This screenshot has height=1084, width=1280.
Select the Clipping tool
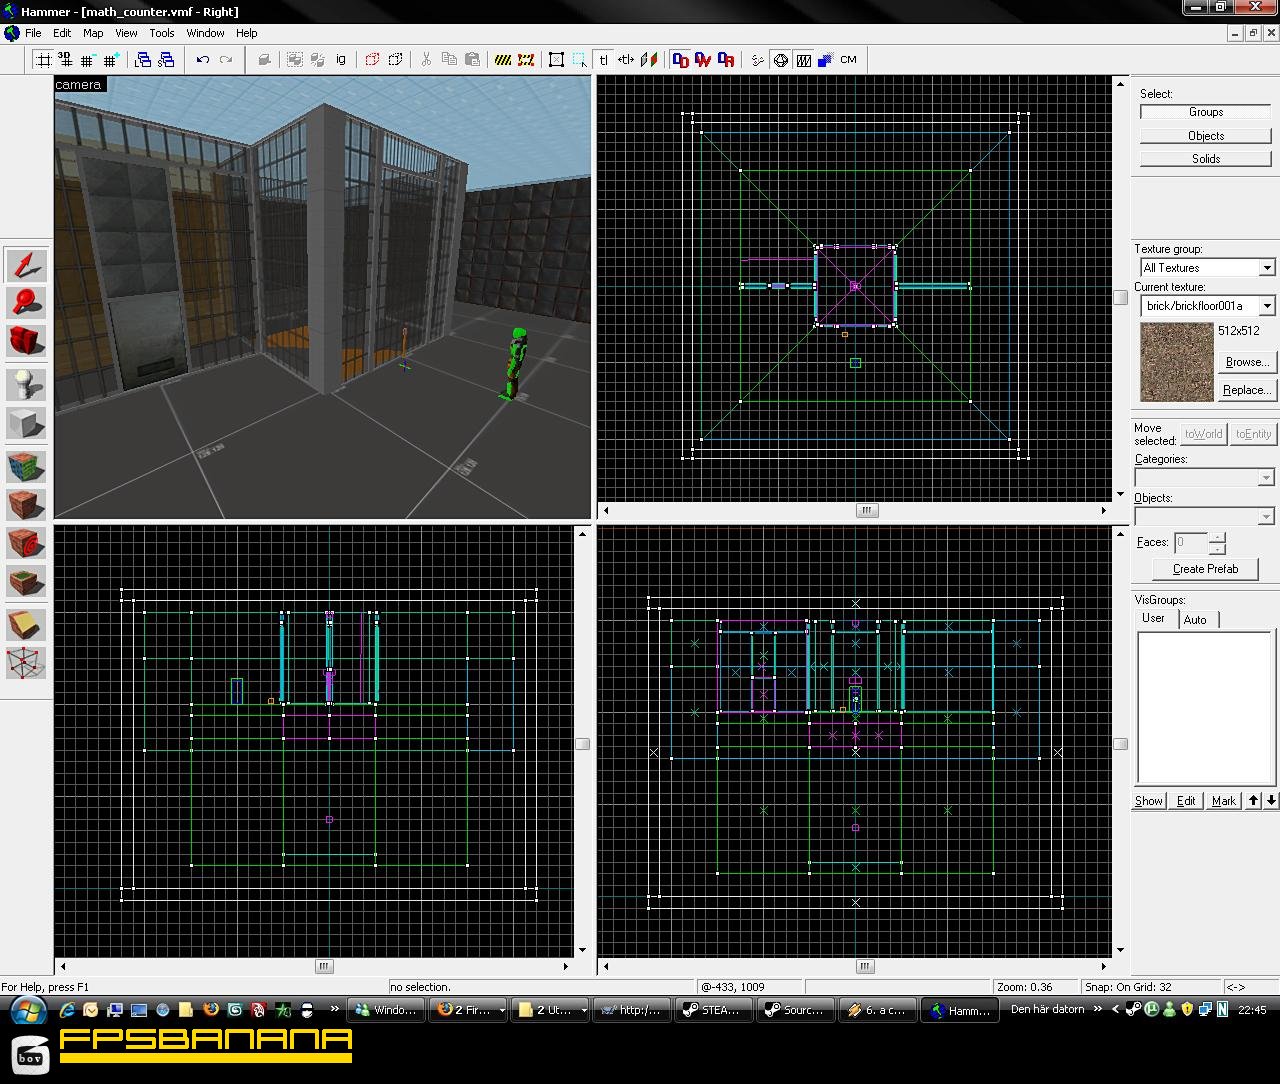tap(26, 623)
